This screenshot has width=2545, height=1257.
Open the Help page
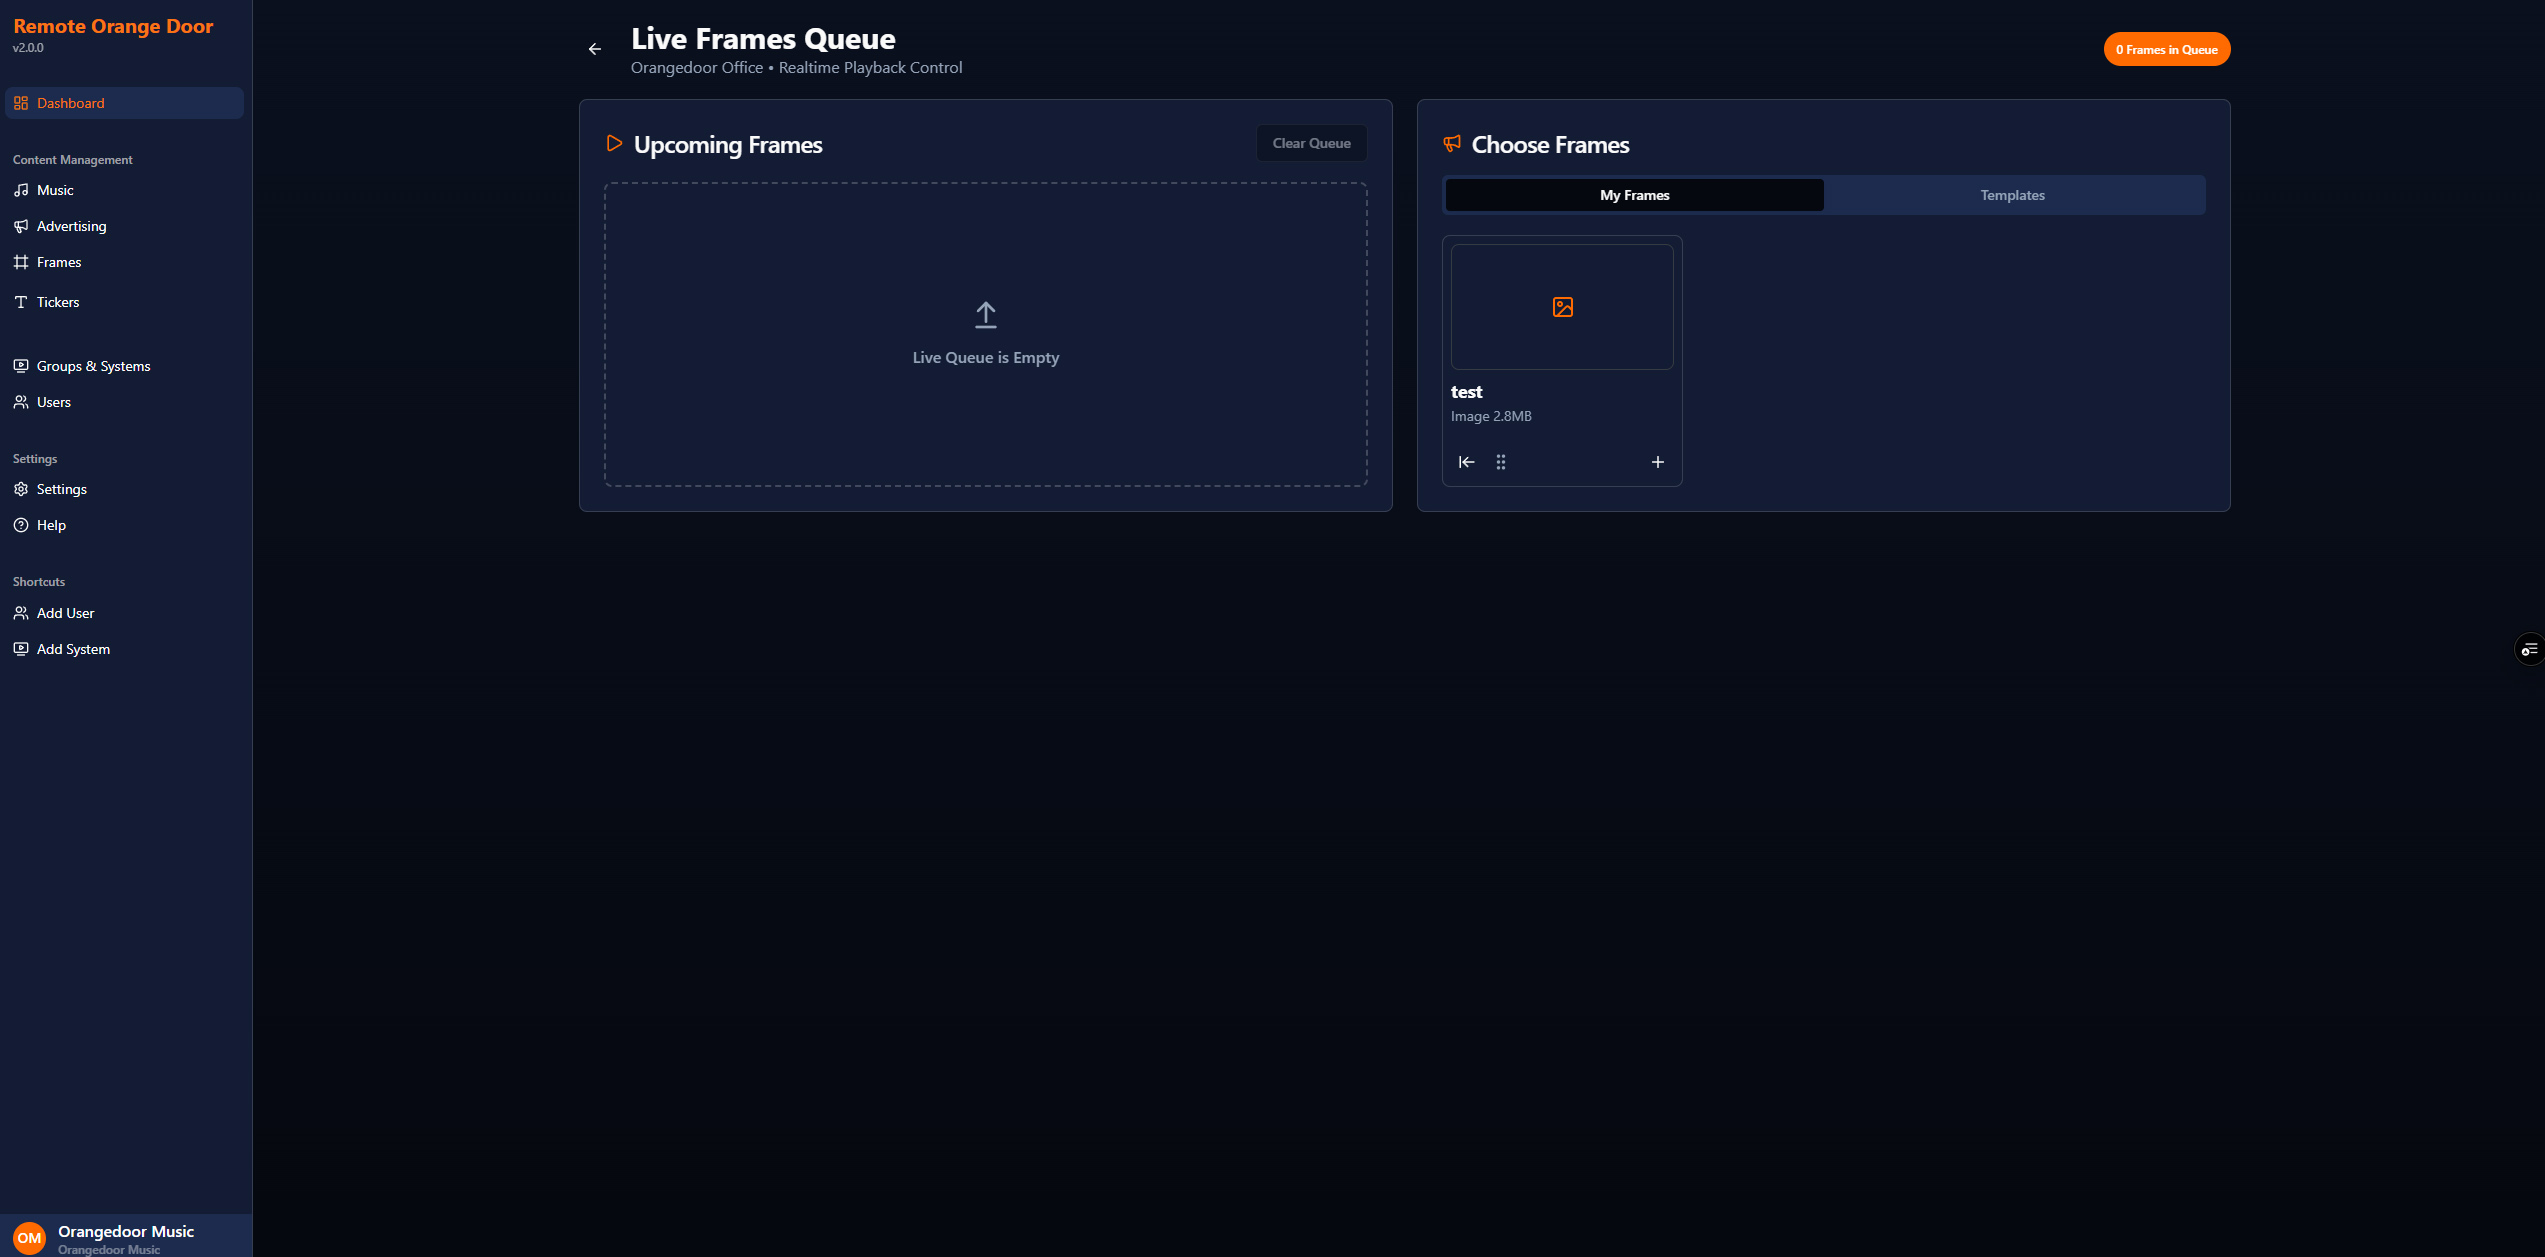(51, 525)
